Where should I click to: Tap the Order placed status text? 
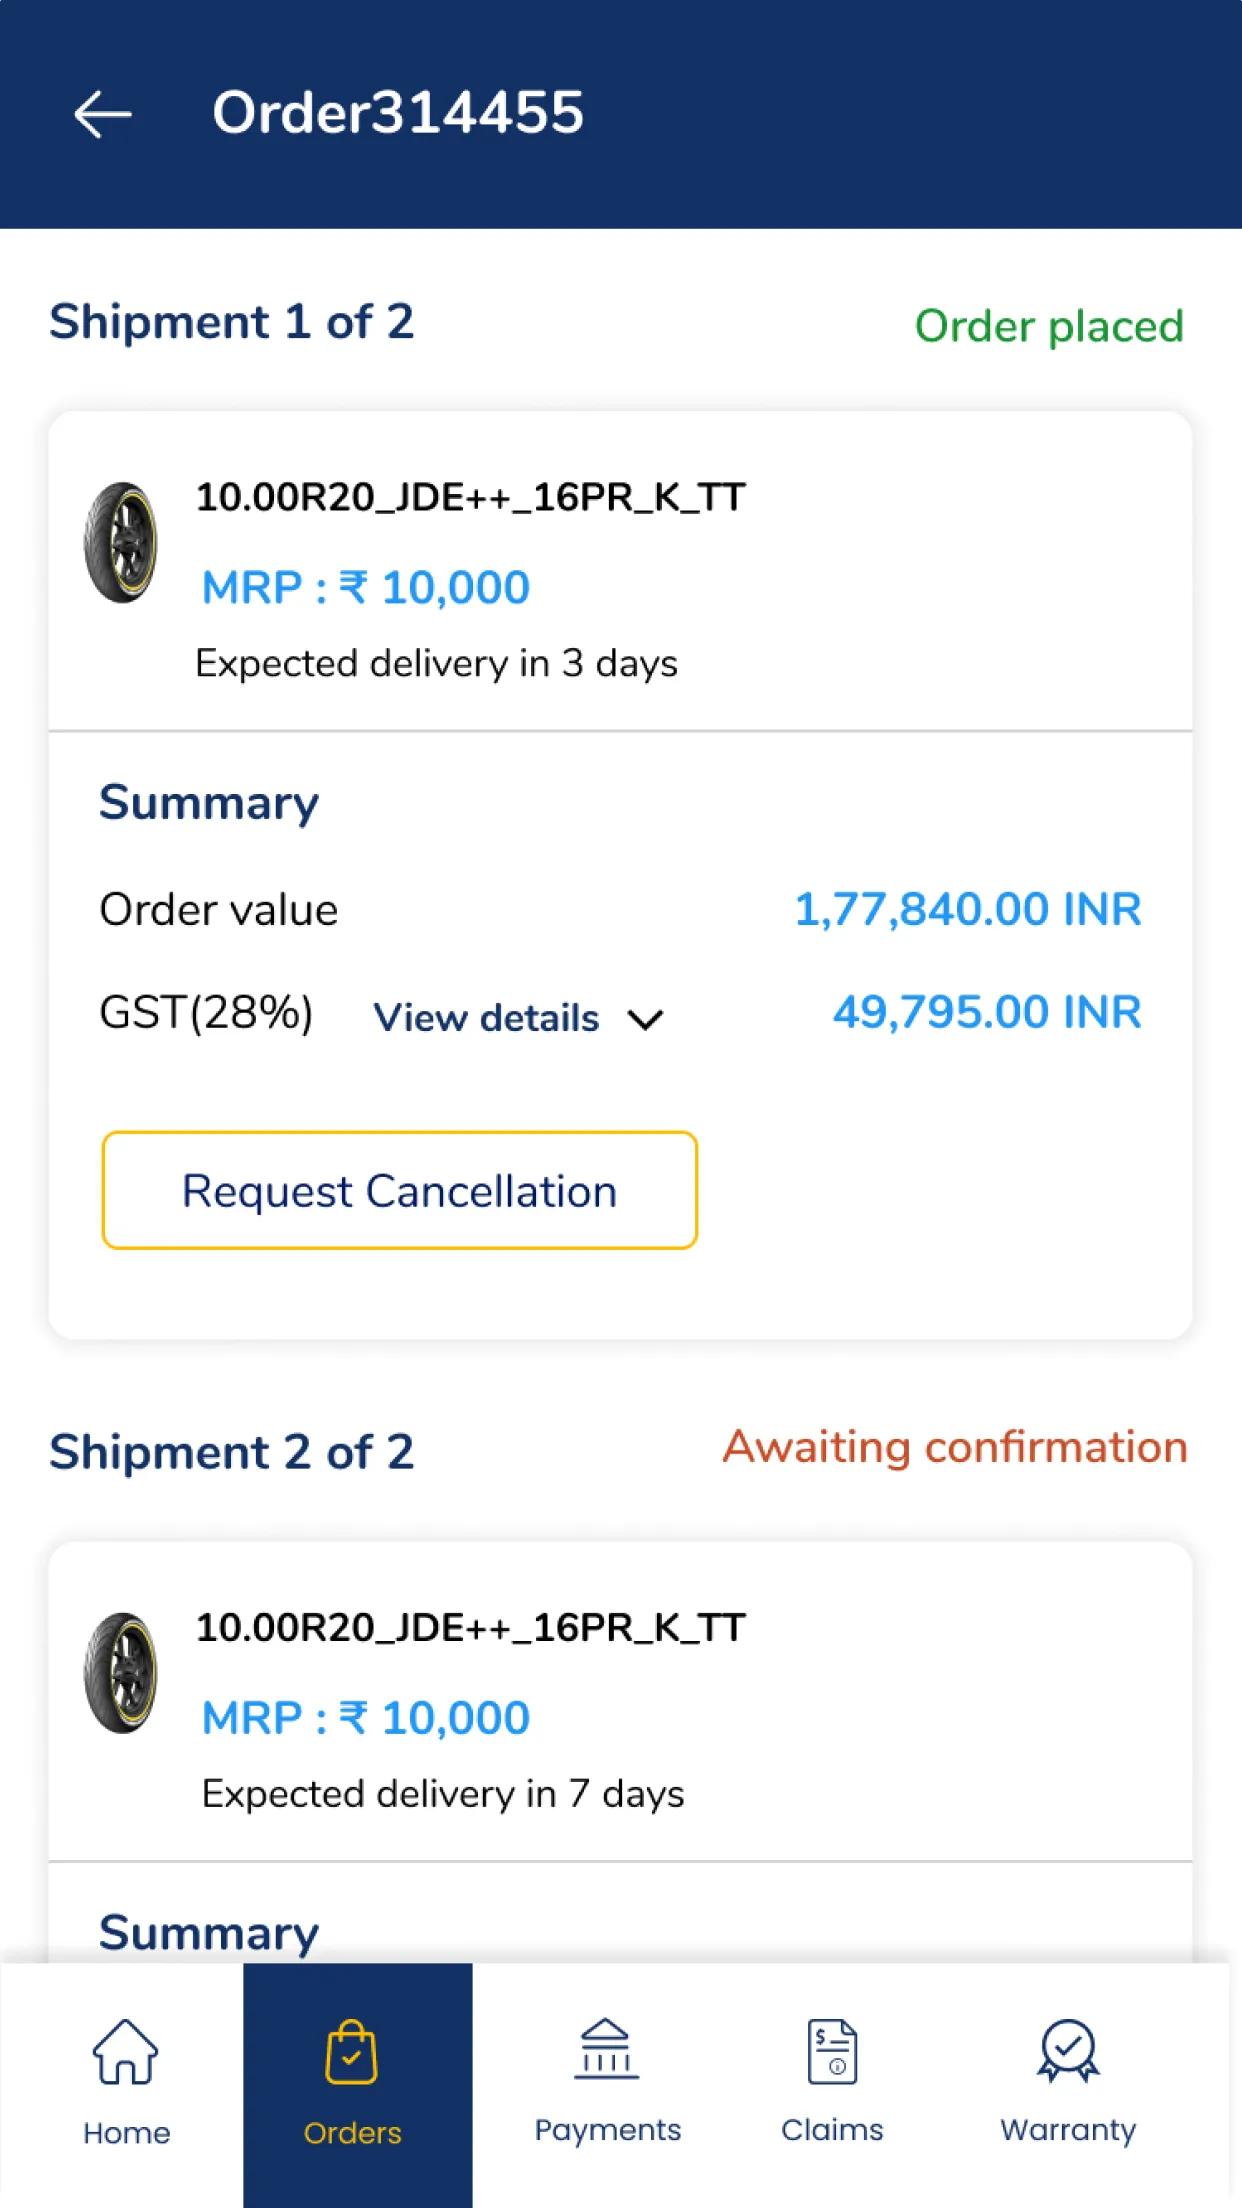coord(1049,326)
